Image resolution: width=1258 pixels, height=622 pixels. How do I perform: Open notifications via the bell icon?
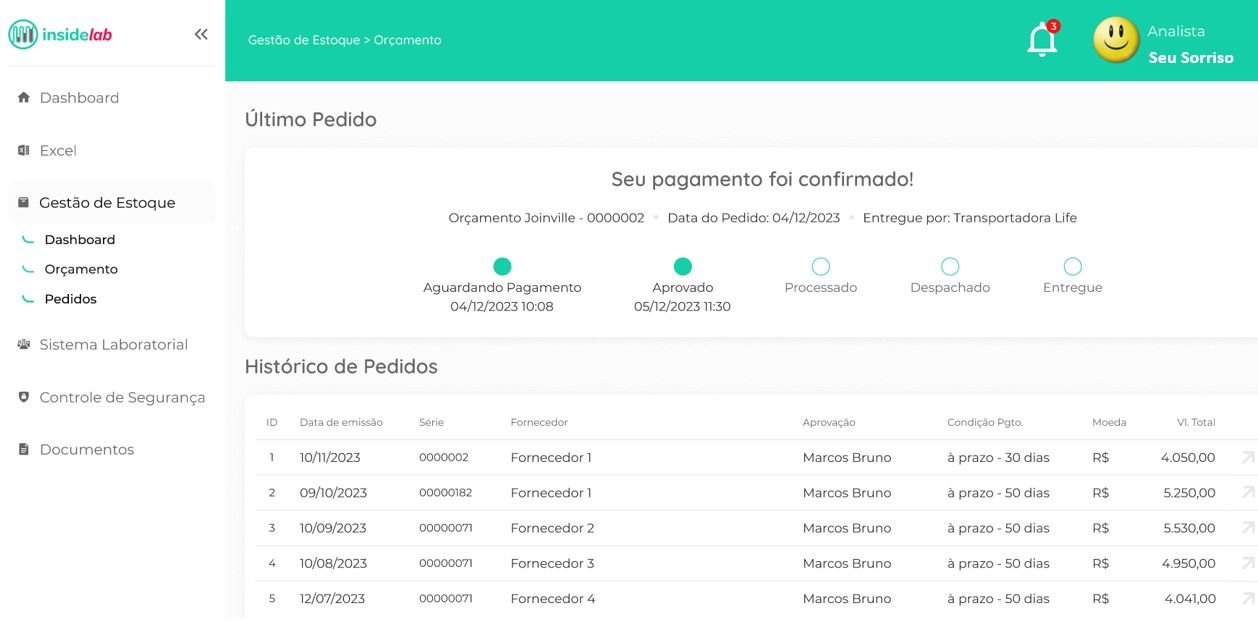pyautogui.click(x=1040, y=40)
